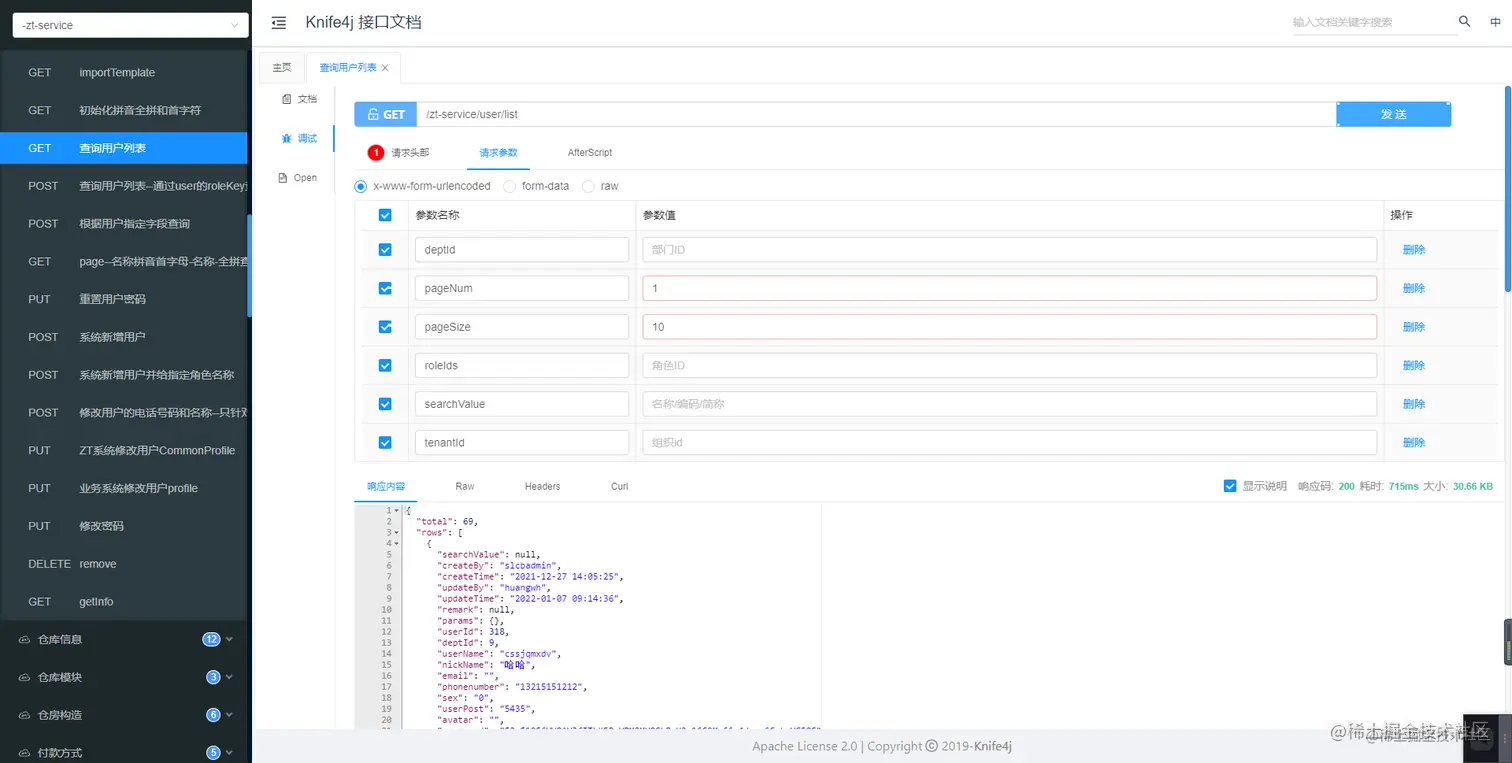The image size is (1512, 763).
Task: Close the 查询用户列表 tab
Action: point(385,67)
